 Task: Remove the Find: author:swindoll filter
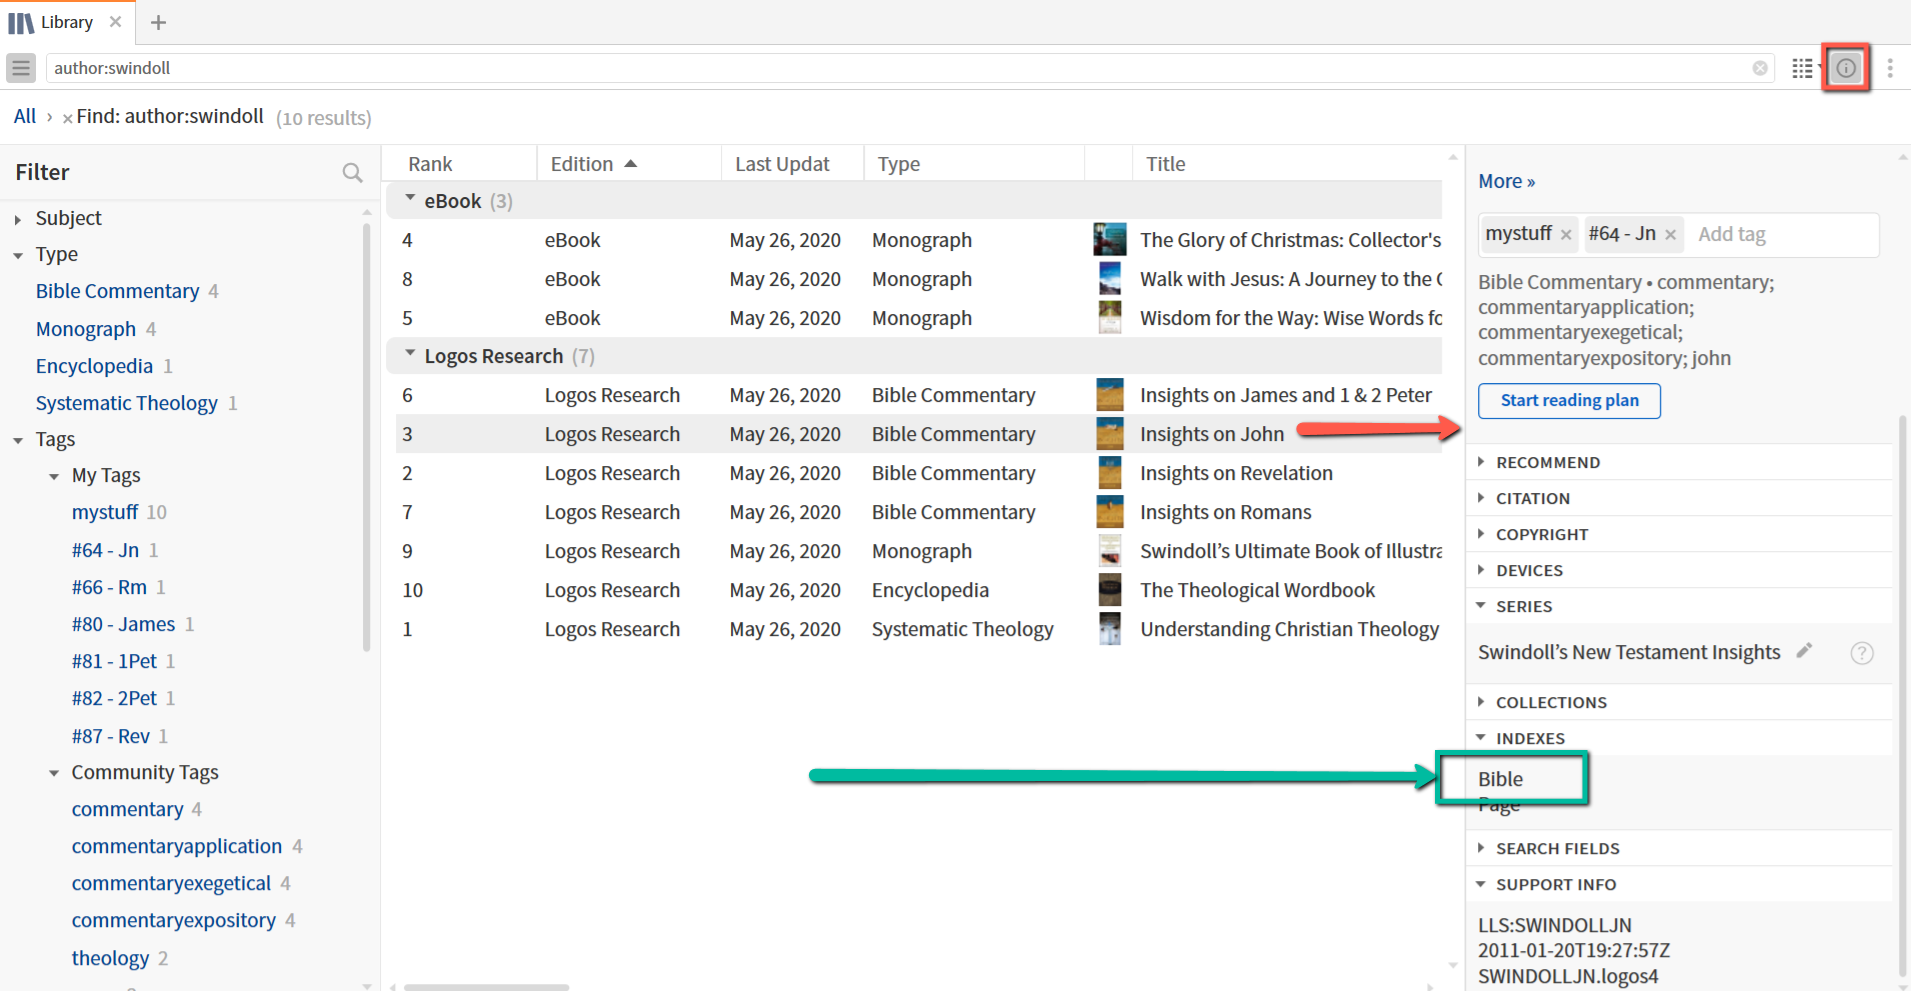(67, 118)
